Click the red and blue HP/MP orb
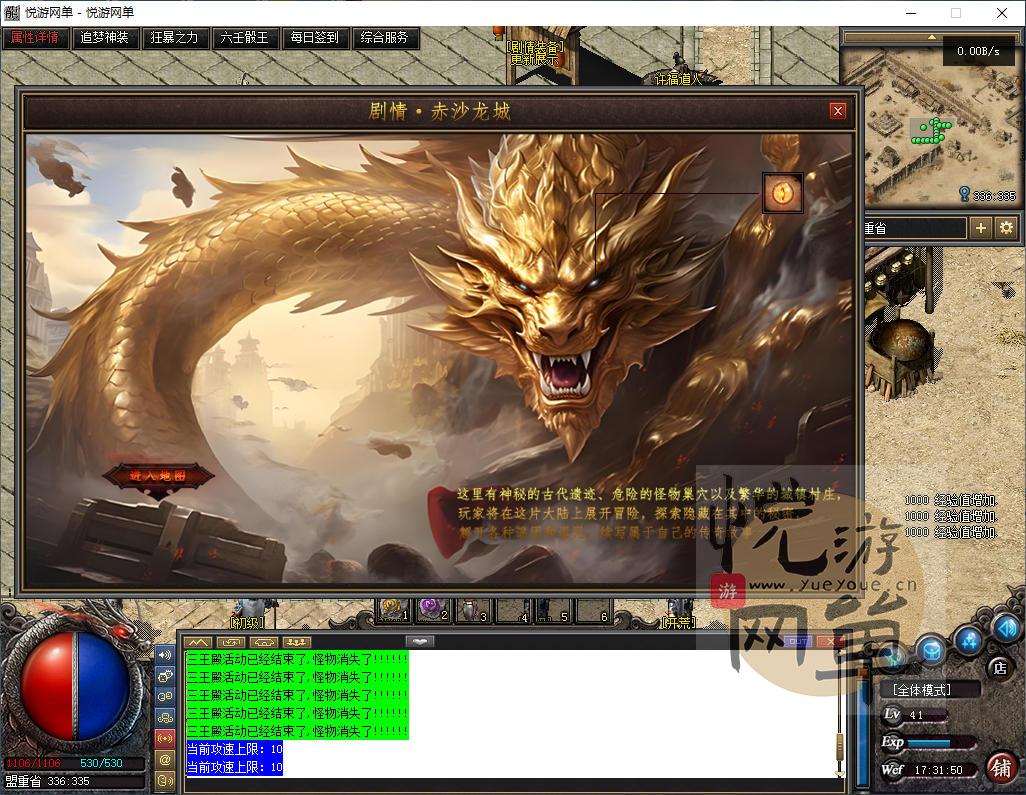The height and width of the screenshot is (795, 1026). click(x=74, y=686)
